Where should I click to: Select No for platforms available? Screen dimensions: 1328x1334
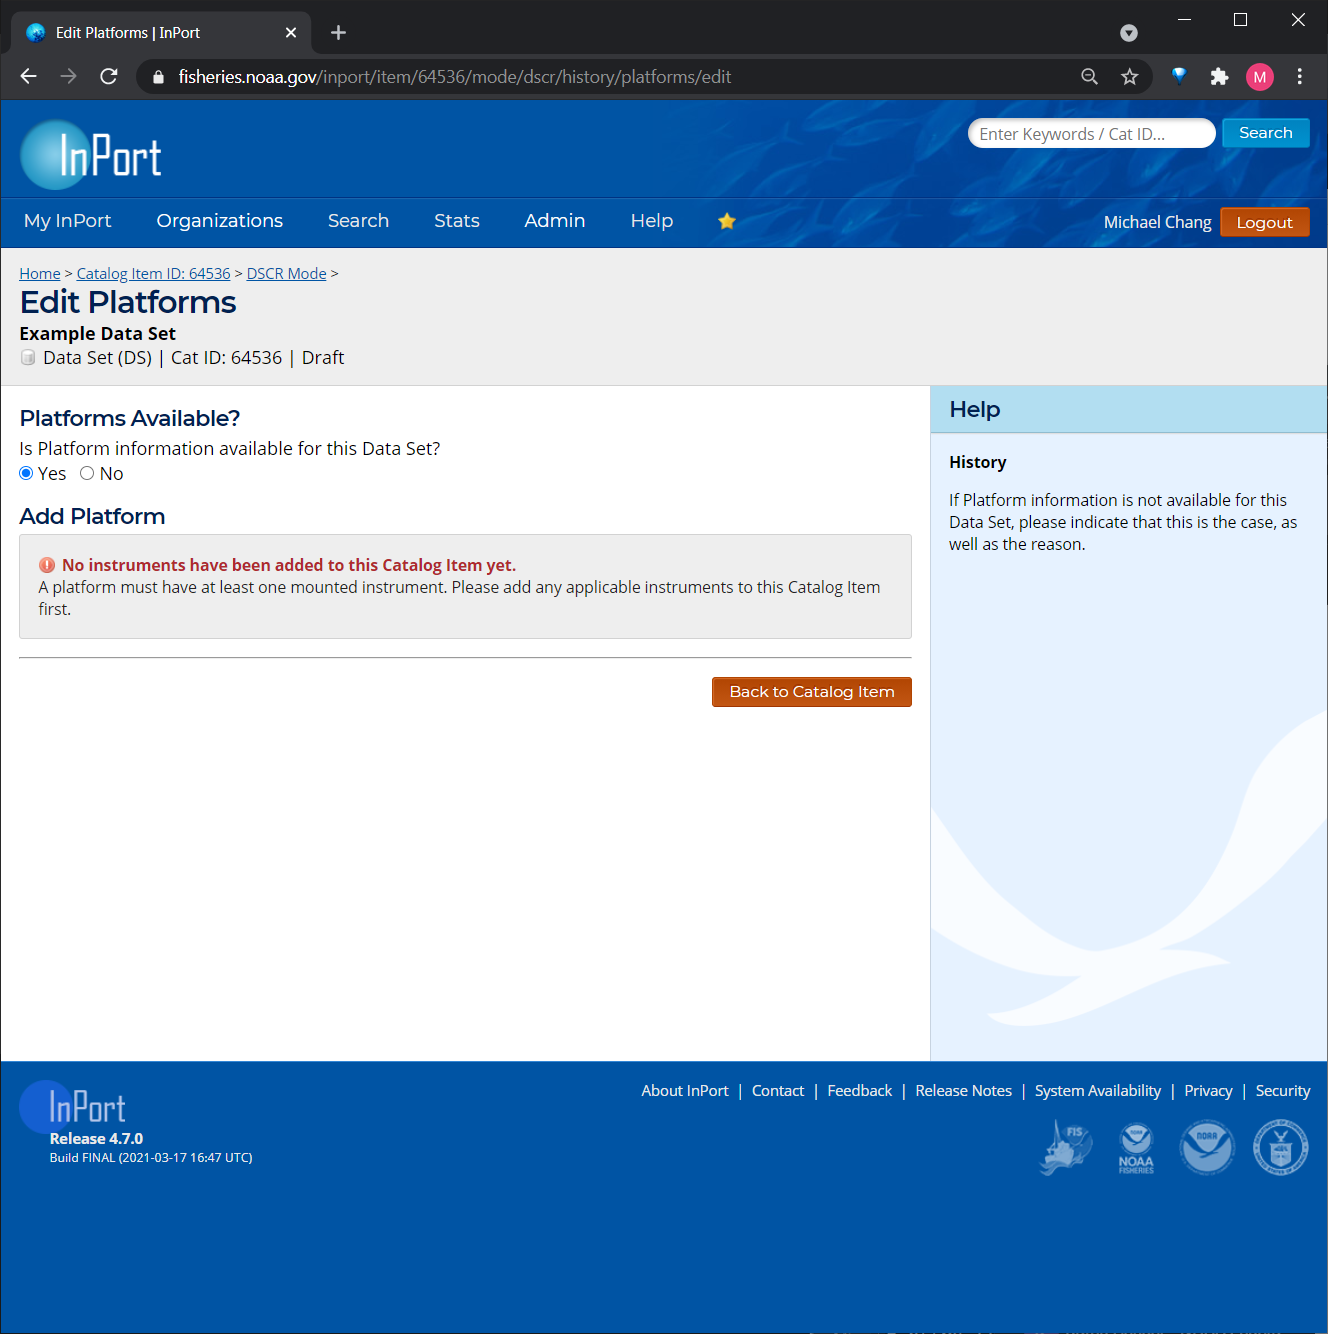[x=87, y=474]
